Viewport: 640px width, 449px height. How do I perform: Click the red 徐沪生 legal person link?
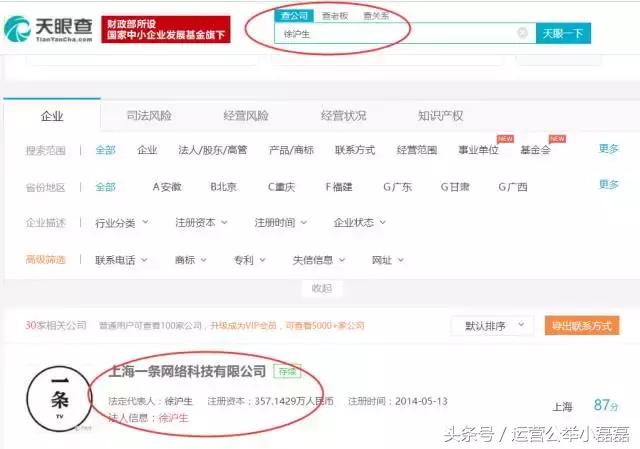(173, 418)
